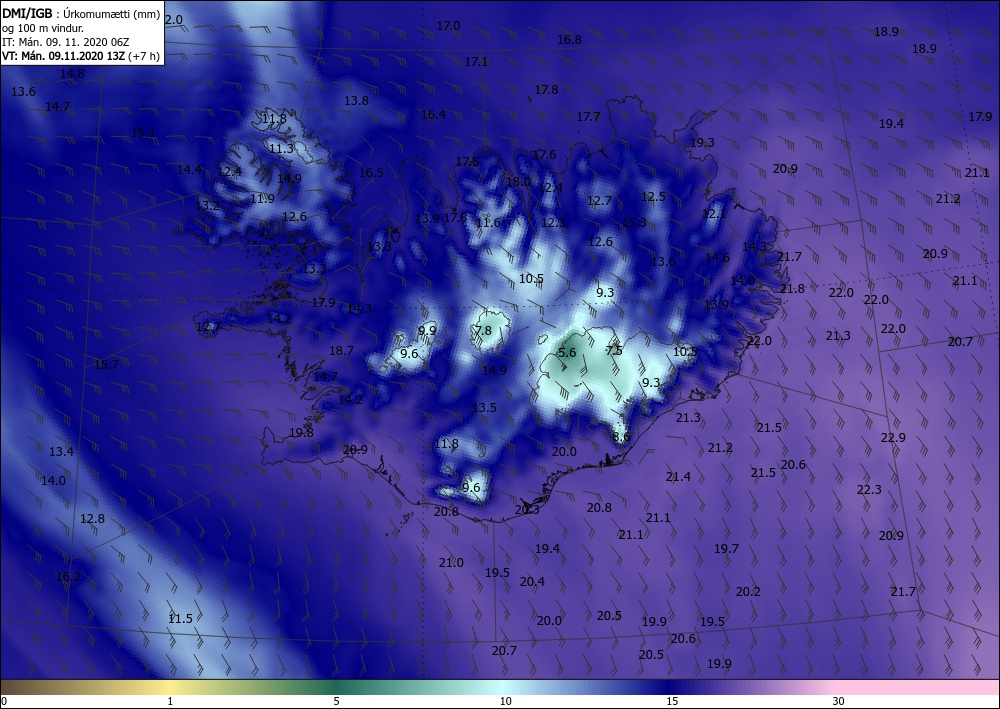Select the 'og 100 m vindur.' text line

[43, 28]
